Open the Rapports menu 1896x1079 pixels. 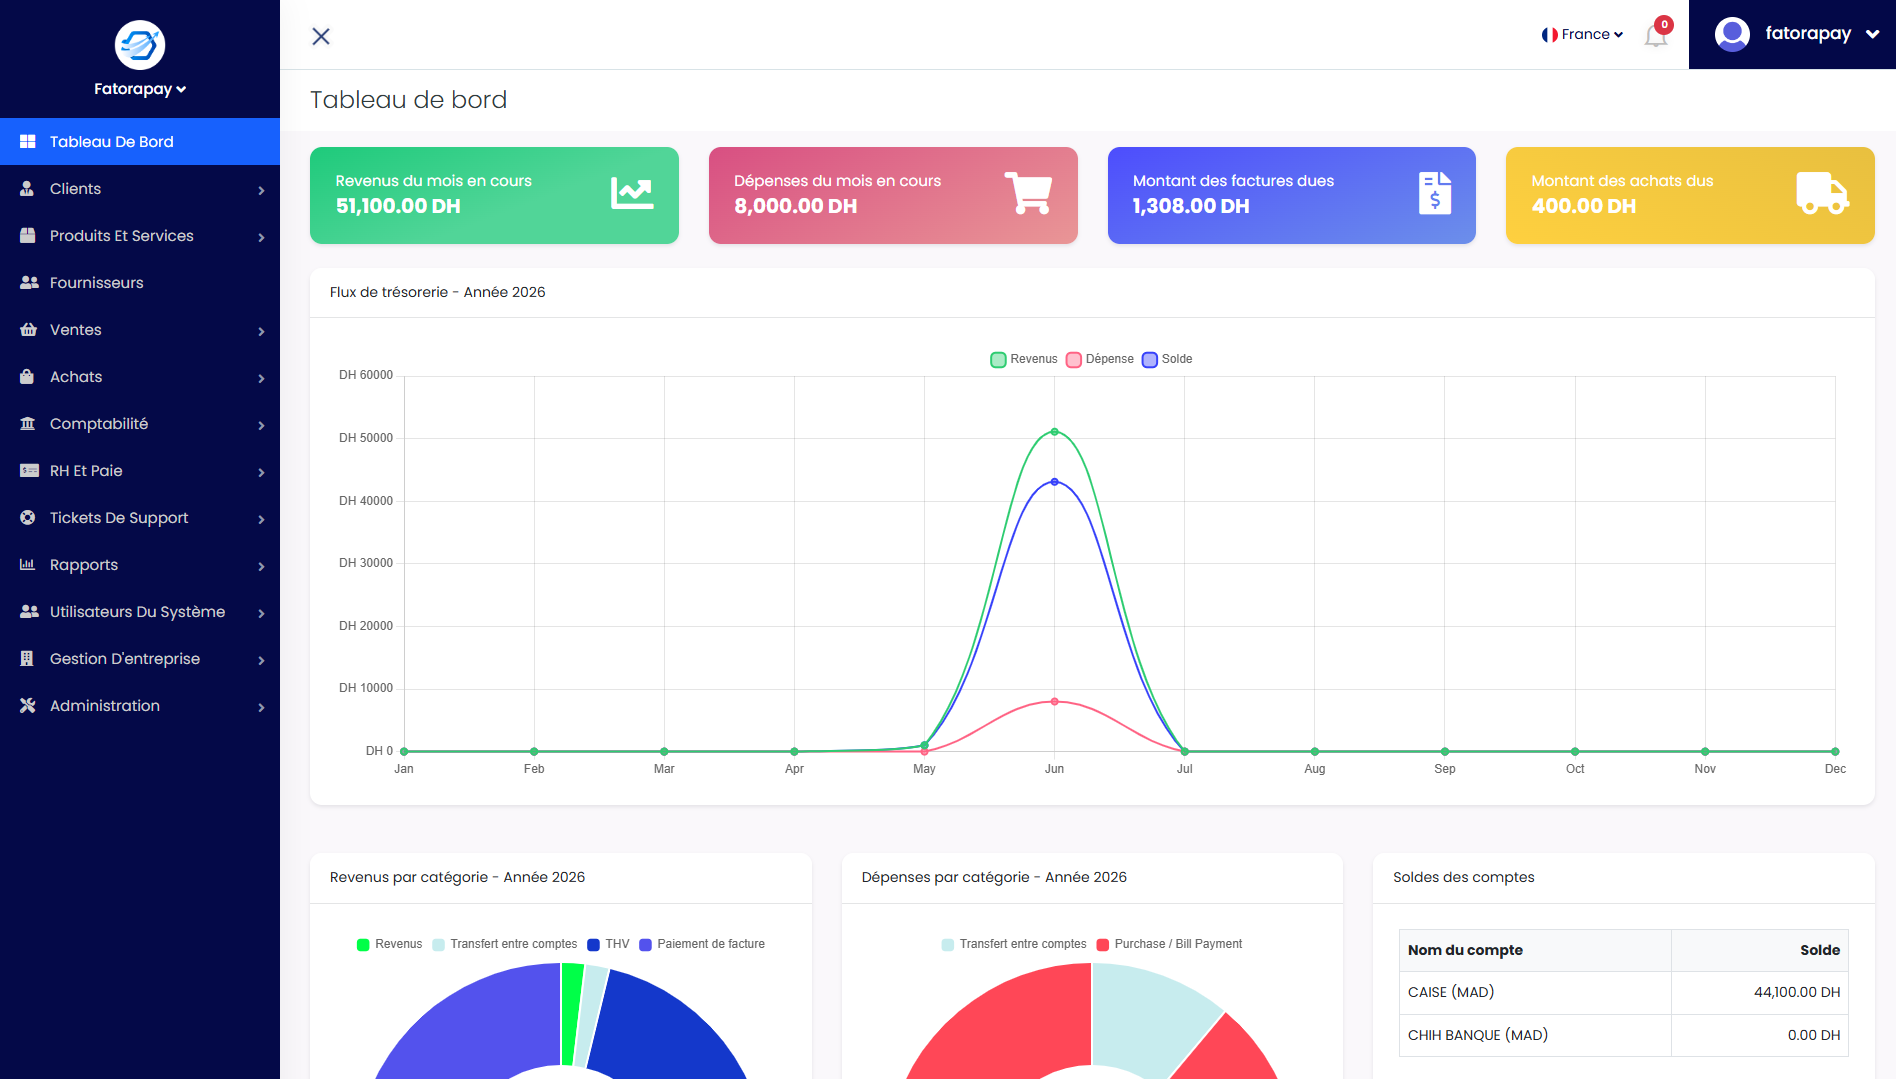140,565
